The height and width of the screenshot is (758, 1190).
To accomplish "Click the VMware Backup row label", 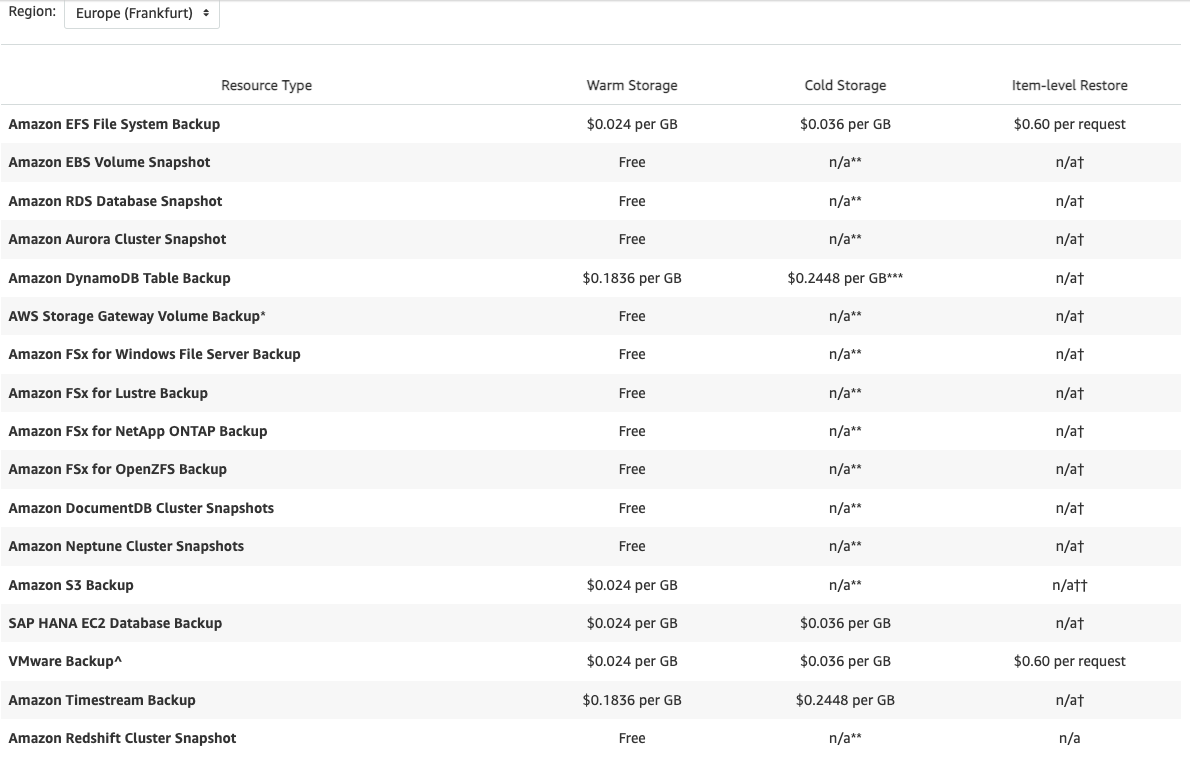I will tap(65, 661).
